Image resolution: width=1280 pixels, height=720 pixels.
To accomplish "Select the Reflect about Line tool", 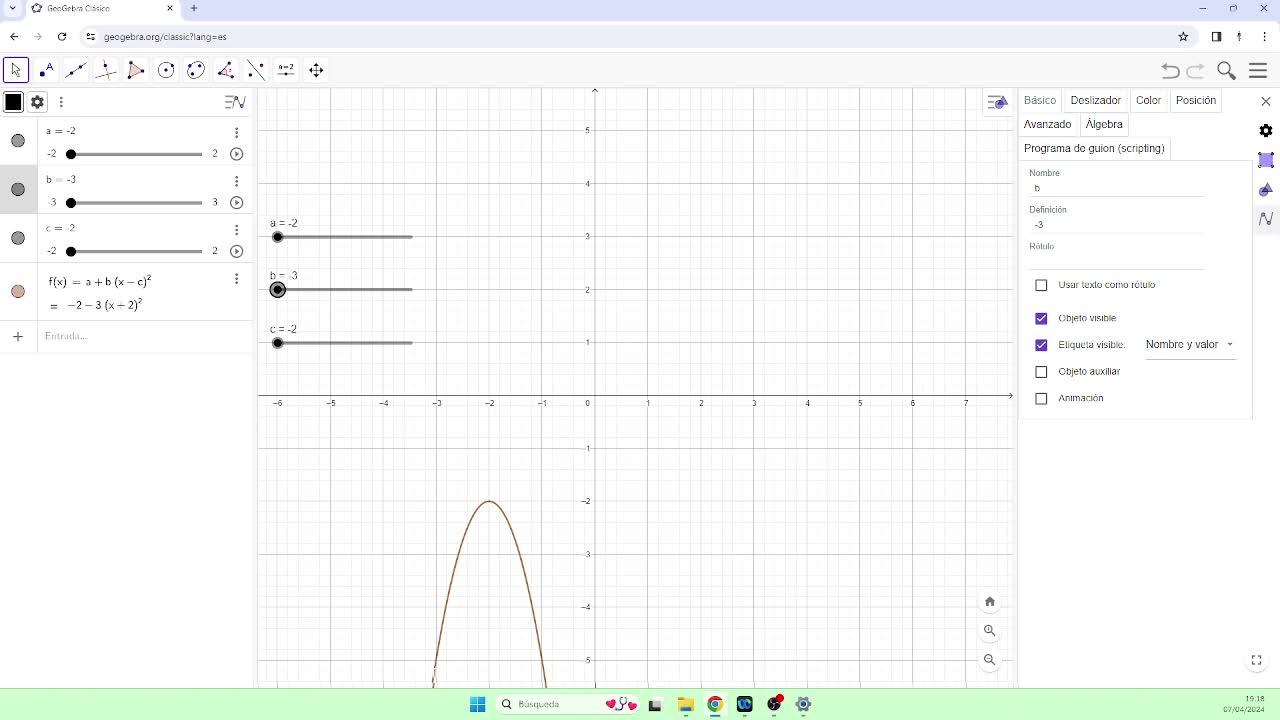I will pos(256,70).
